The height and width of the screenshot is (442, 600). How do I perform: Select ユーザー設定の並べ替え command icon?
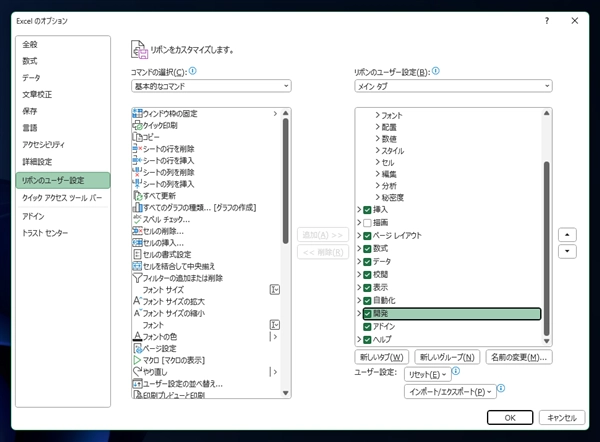click(x=137, y=383)
